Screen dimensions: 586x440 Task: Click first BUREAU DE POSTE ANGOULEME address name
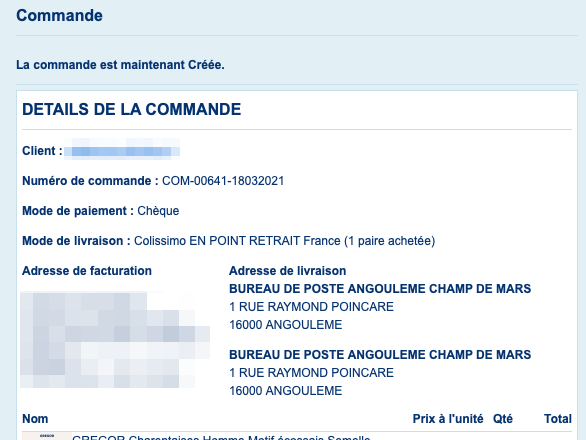tap(380, 289)
